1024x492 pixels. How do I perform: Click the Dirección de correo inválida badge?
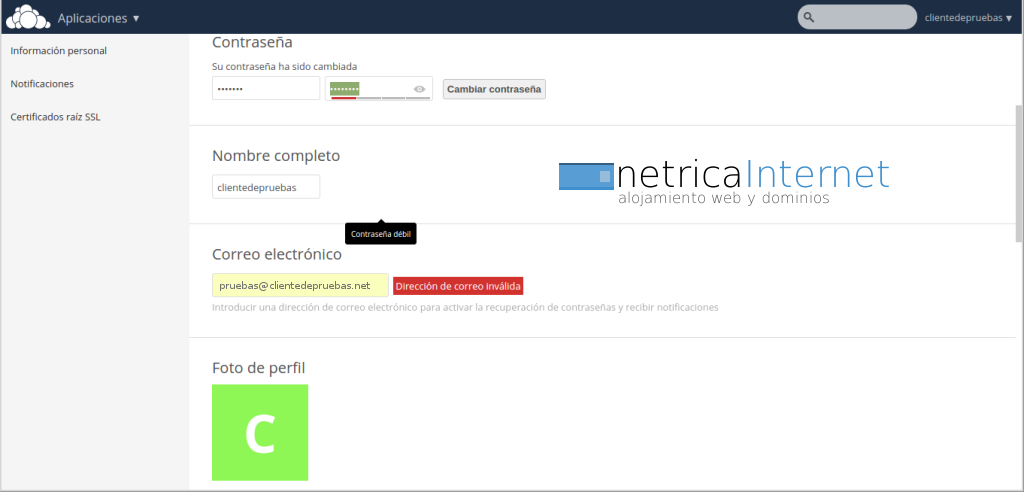coord(458,286)
